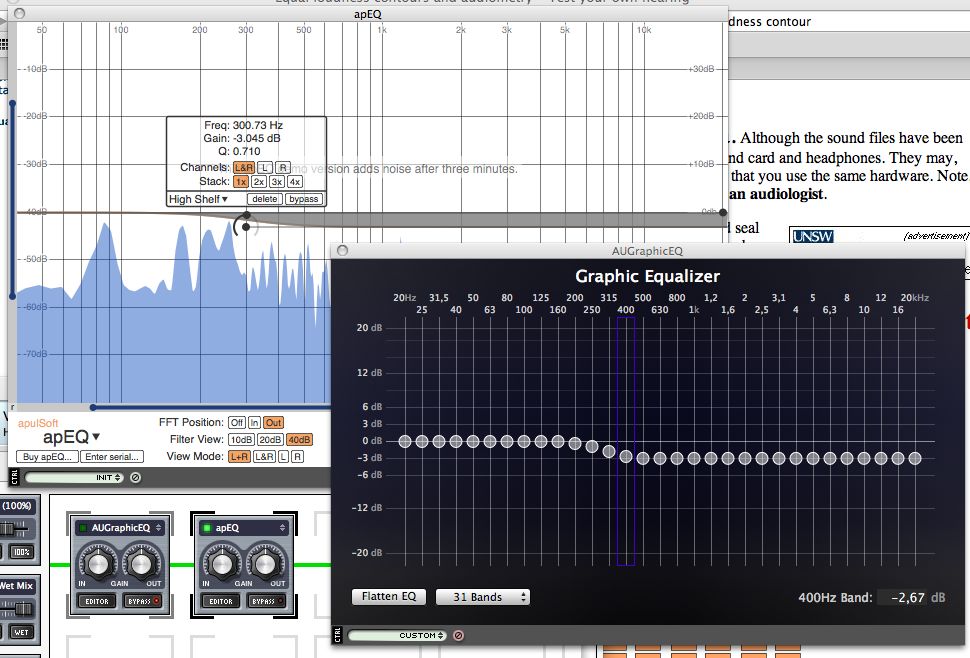Set FFT Position to Out
The width and height of the screenshot is (970, 658).
(x=273, y=422)
